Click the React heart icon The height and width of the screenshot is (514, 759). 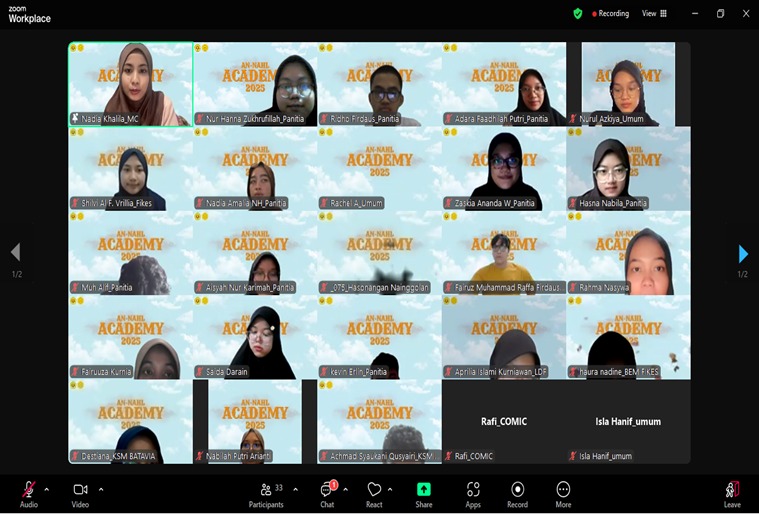374,490
